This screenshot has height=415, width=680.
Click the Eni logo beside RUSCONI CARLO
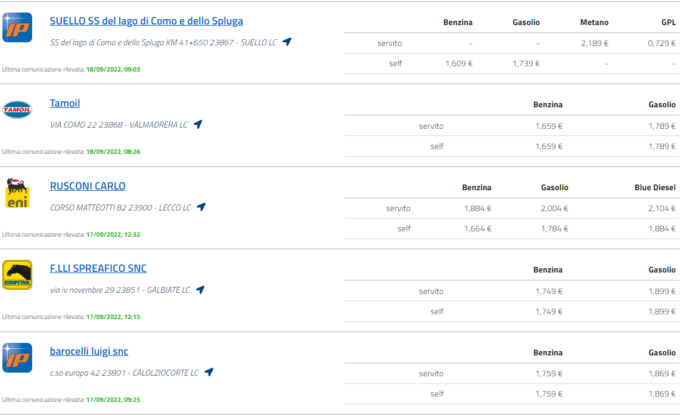[18, 193]
